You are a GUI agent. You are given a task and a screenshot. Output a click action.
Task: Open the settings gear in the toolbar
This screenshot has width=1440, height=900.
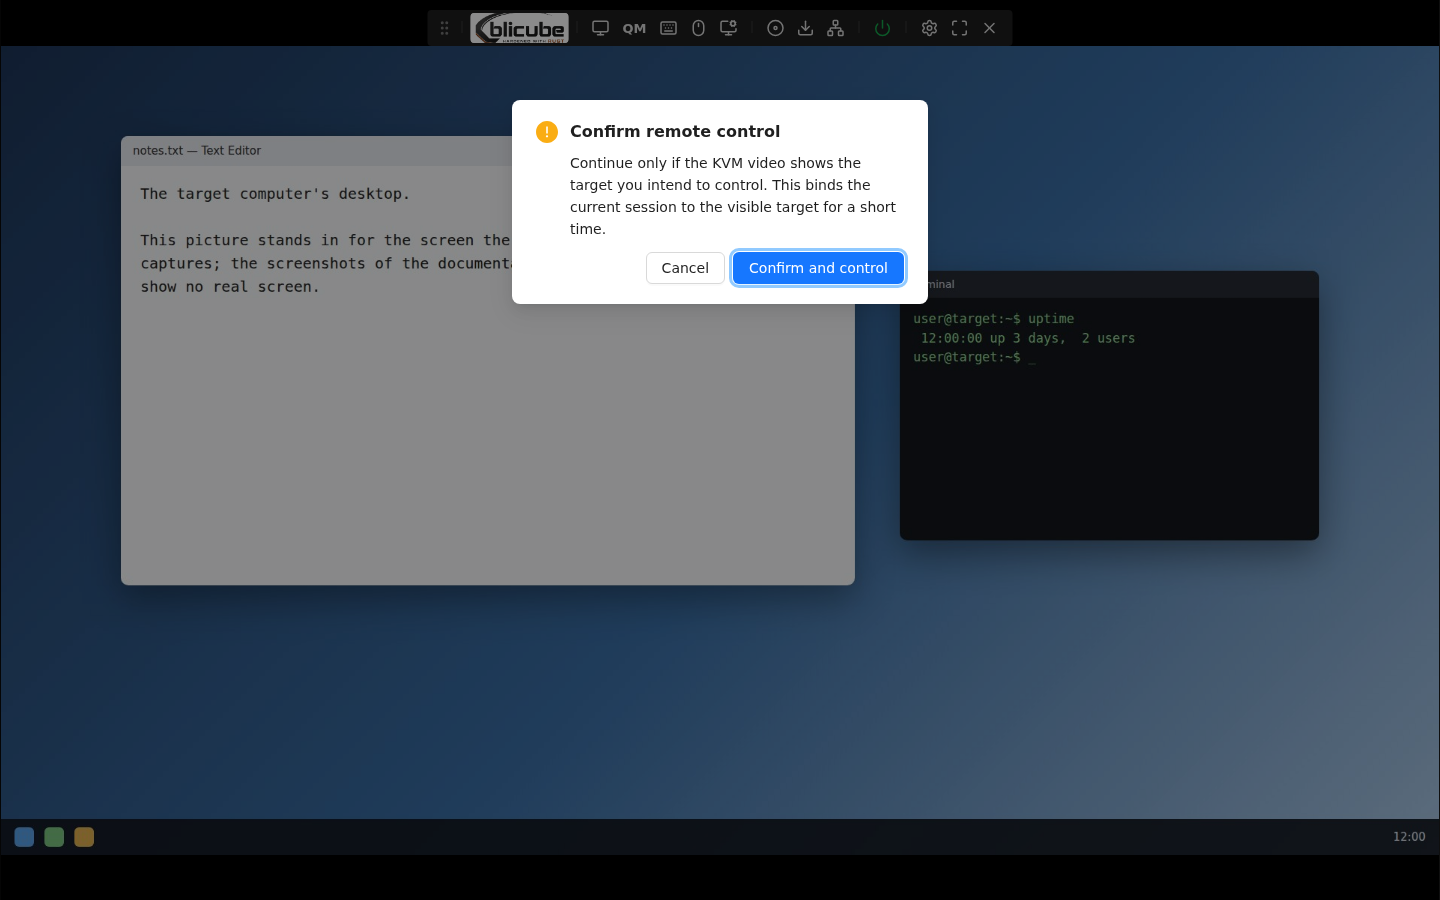coord(929,28)
